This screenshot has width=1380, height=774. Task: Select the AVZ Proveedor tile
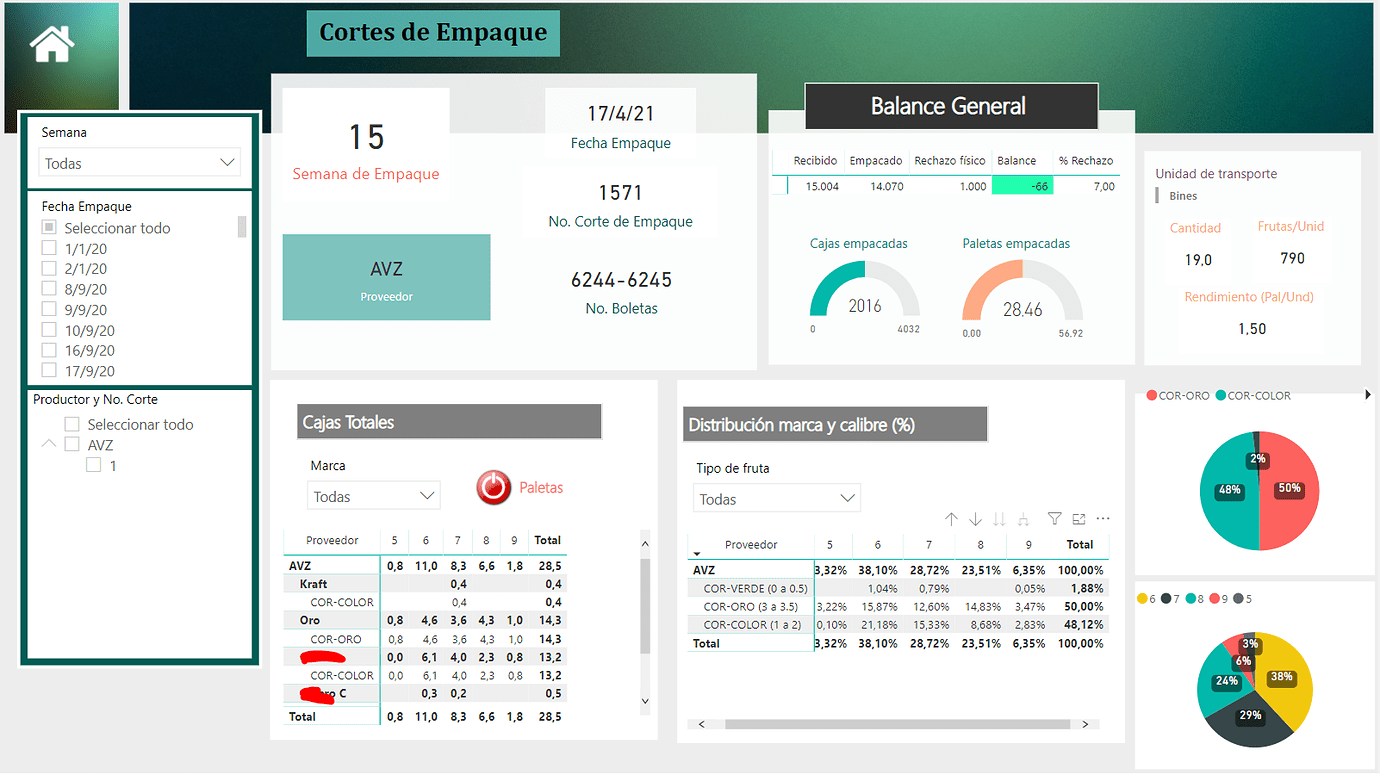[386, 277]
